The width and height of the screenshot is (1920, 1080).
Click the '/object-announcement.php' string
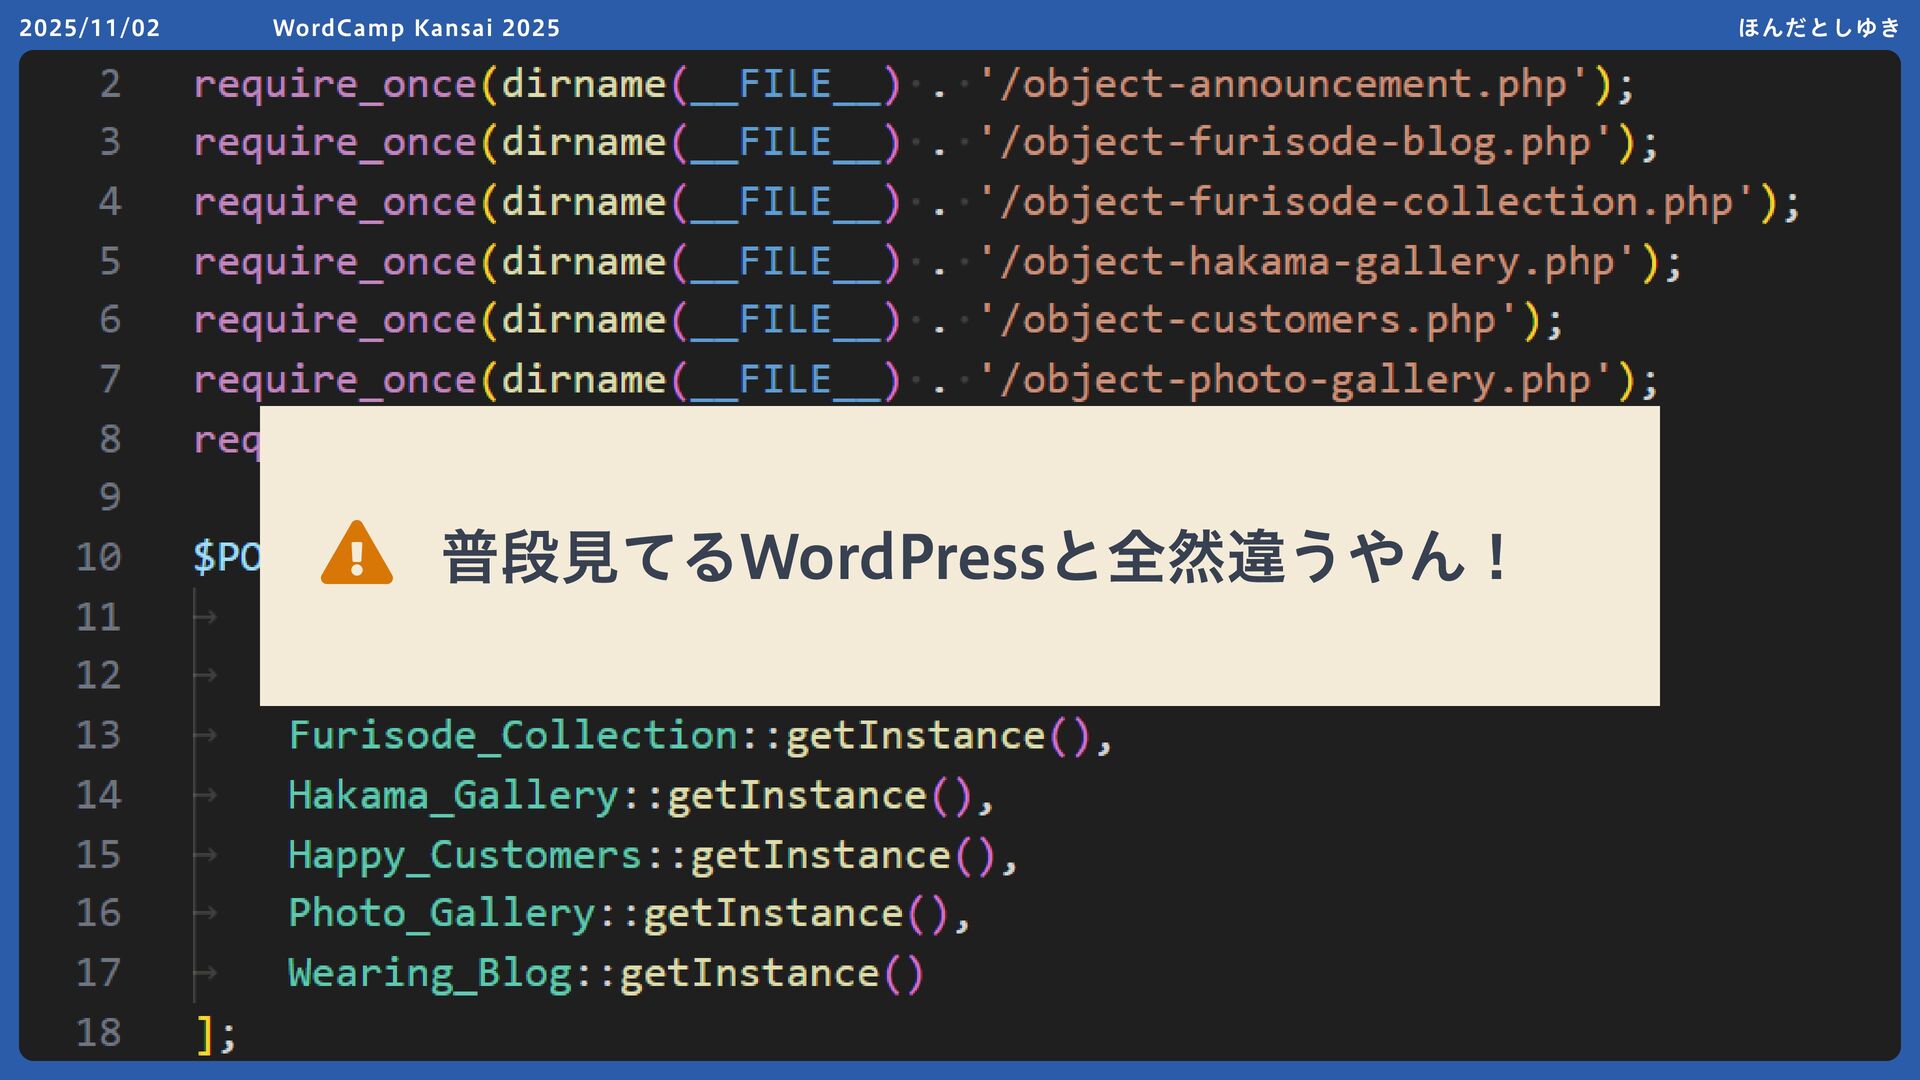1284,84
